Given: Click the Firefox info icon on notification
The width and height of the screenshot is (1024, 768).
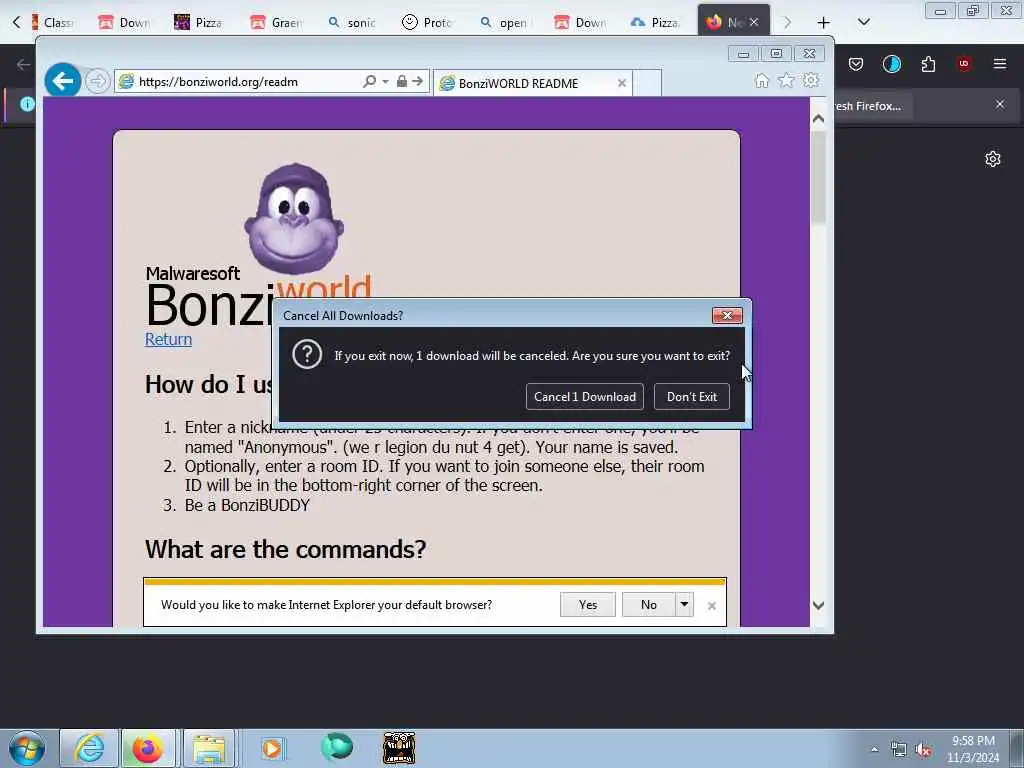Looking at the screenshot, I should click(x=27, y=104).
